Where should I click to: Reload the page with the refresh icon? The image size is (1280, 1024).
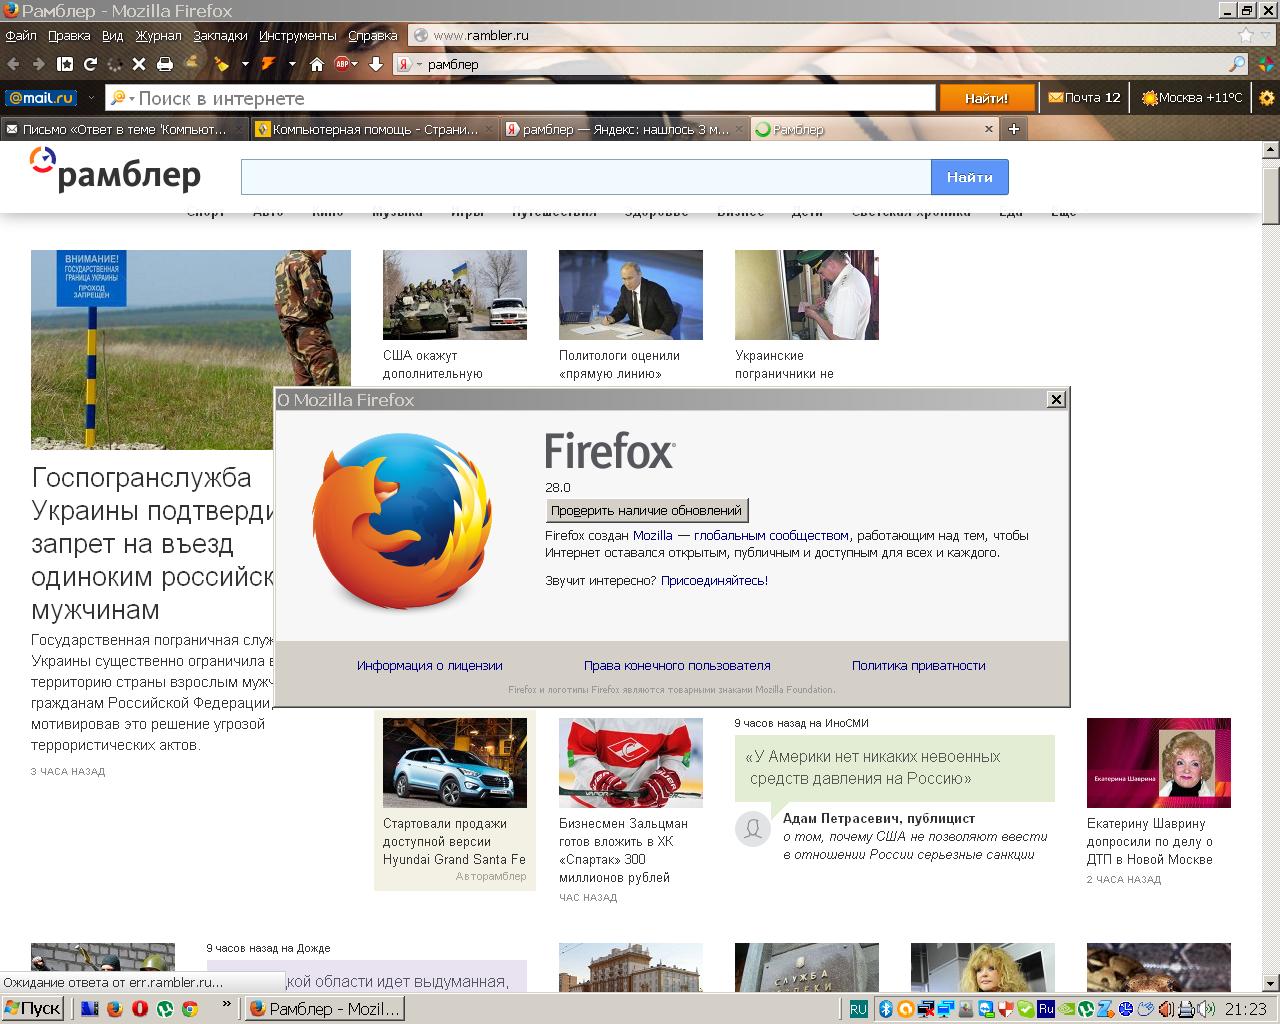coord(90,64)
